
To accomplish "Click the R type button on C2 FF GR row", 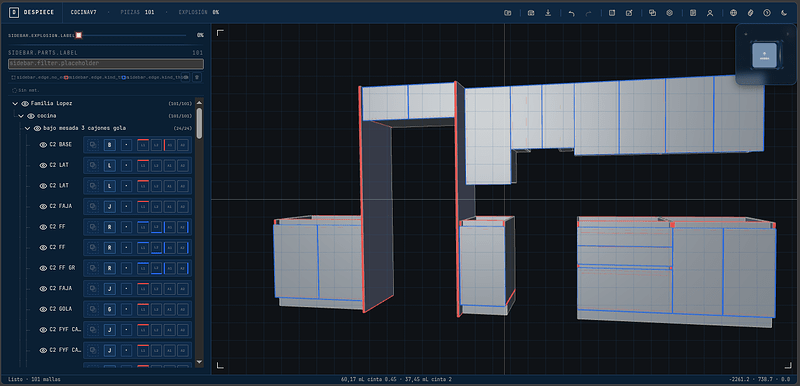I will [109, 268].
